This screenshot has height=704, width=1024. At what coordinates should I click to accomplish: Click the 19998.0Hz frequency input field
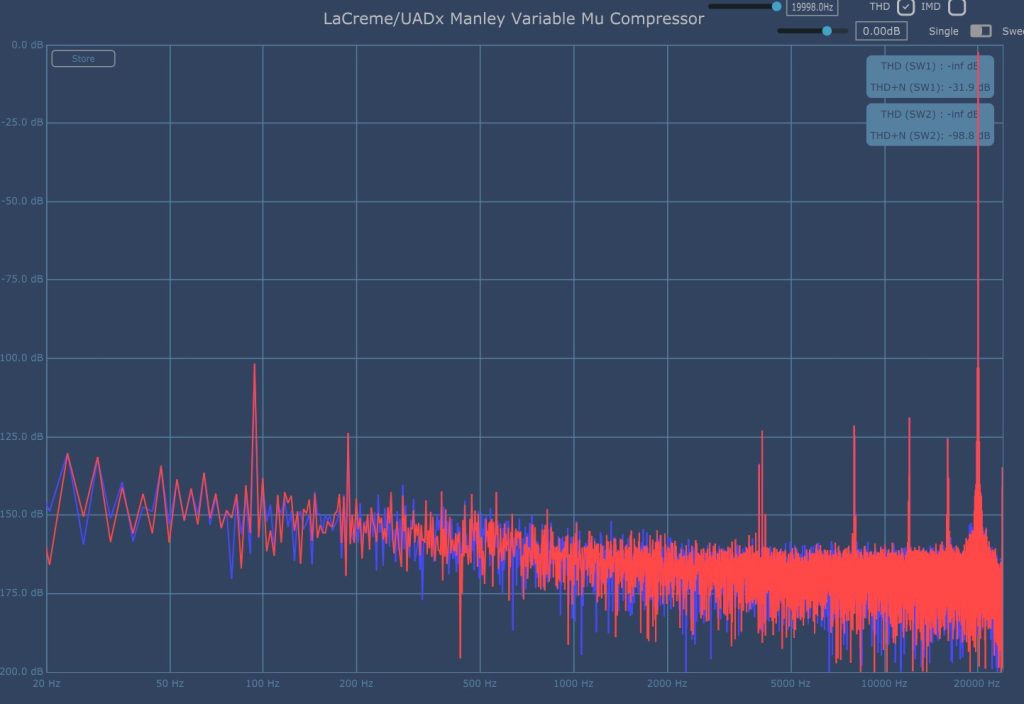[813, 7]
